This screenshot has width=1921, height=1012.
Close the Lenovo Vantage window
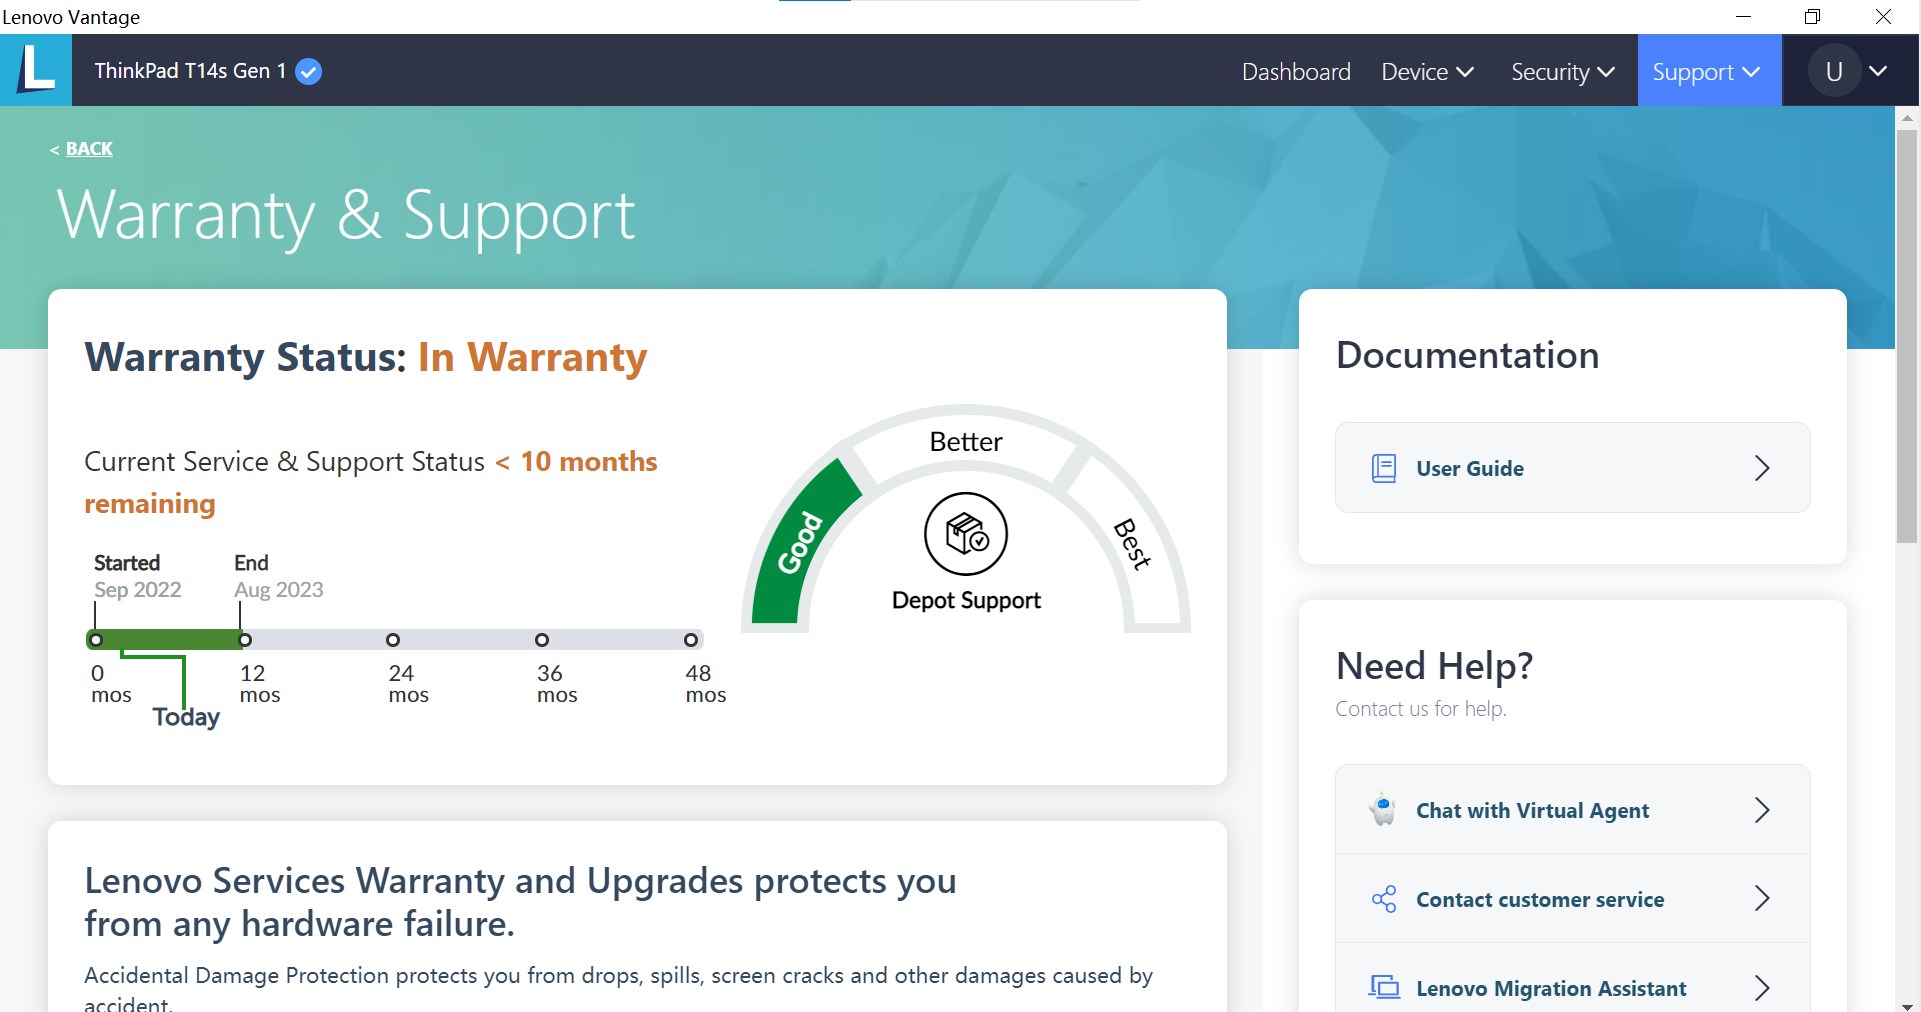tap(1883, 17)
